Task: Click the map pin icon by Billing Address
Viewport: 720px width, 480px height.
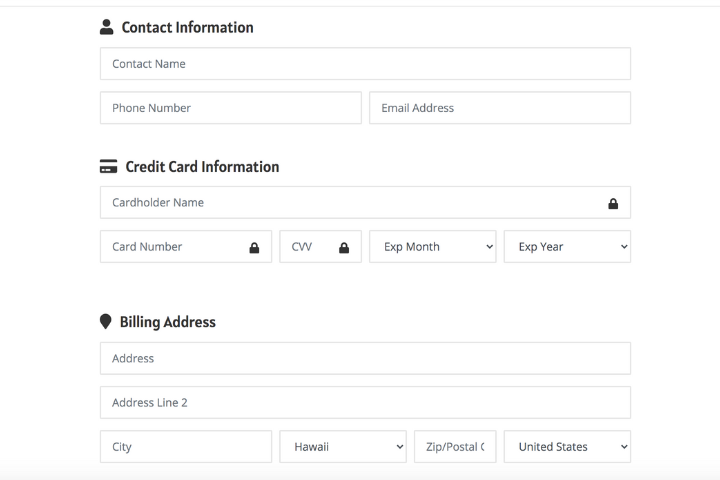Action: pyautogui.click(x=106, y=322)
